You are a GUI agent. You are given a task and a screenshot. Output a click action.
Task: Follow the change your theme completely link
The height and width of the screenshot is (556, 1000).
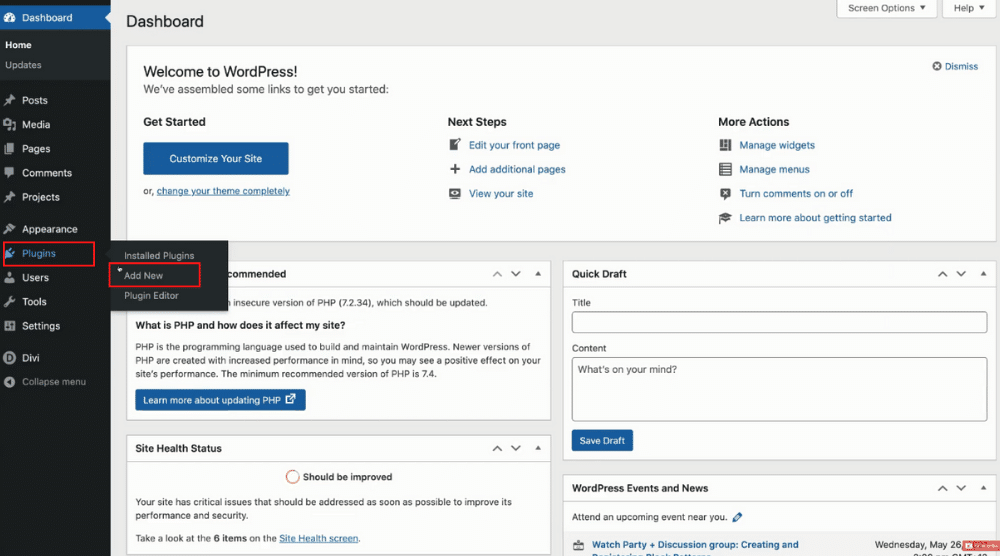(223, 191)
